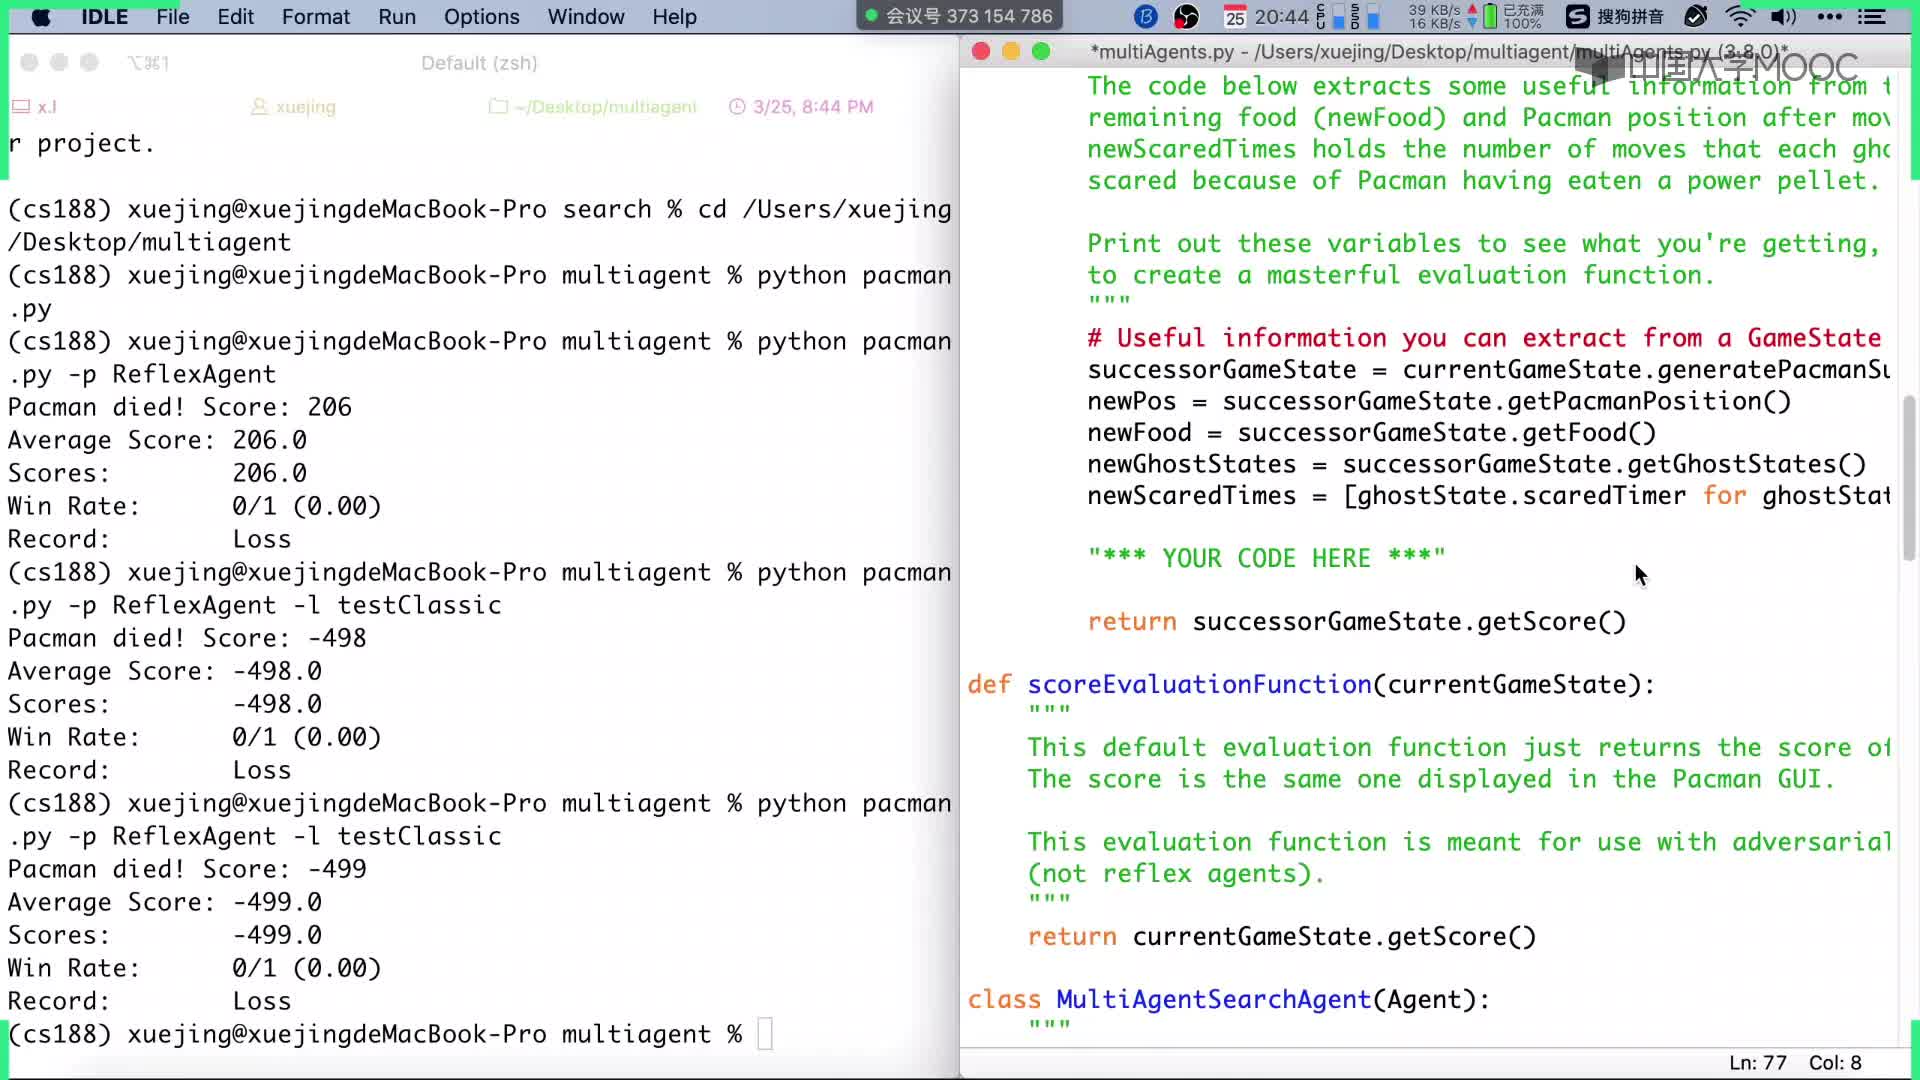Open the IDLE application menu
1920x1080 pixels.
(x=104, y=17)
